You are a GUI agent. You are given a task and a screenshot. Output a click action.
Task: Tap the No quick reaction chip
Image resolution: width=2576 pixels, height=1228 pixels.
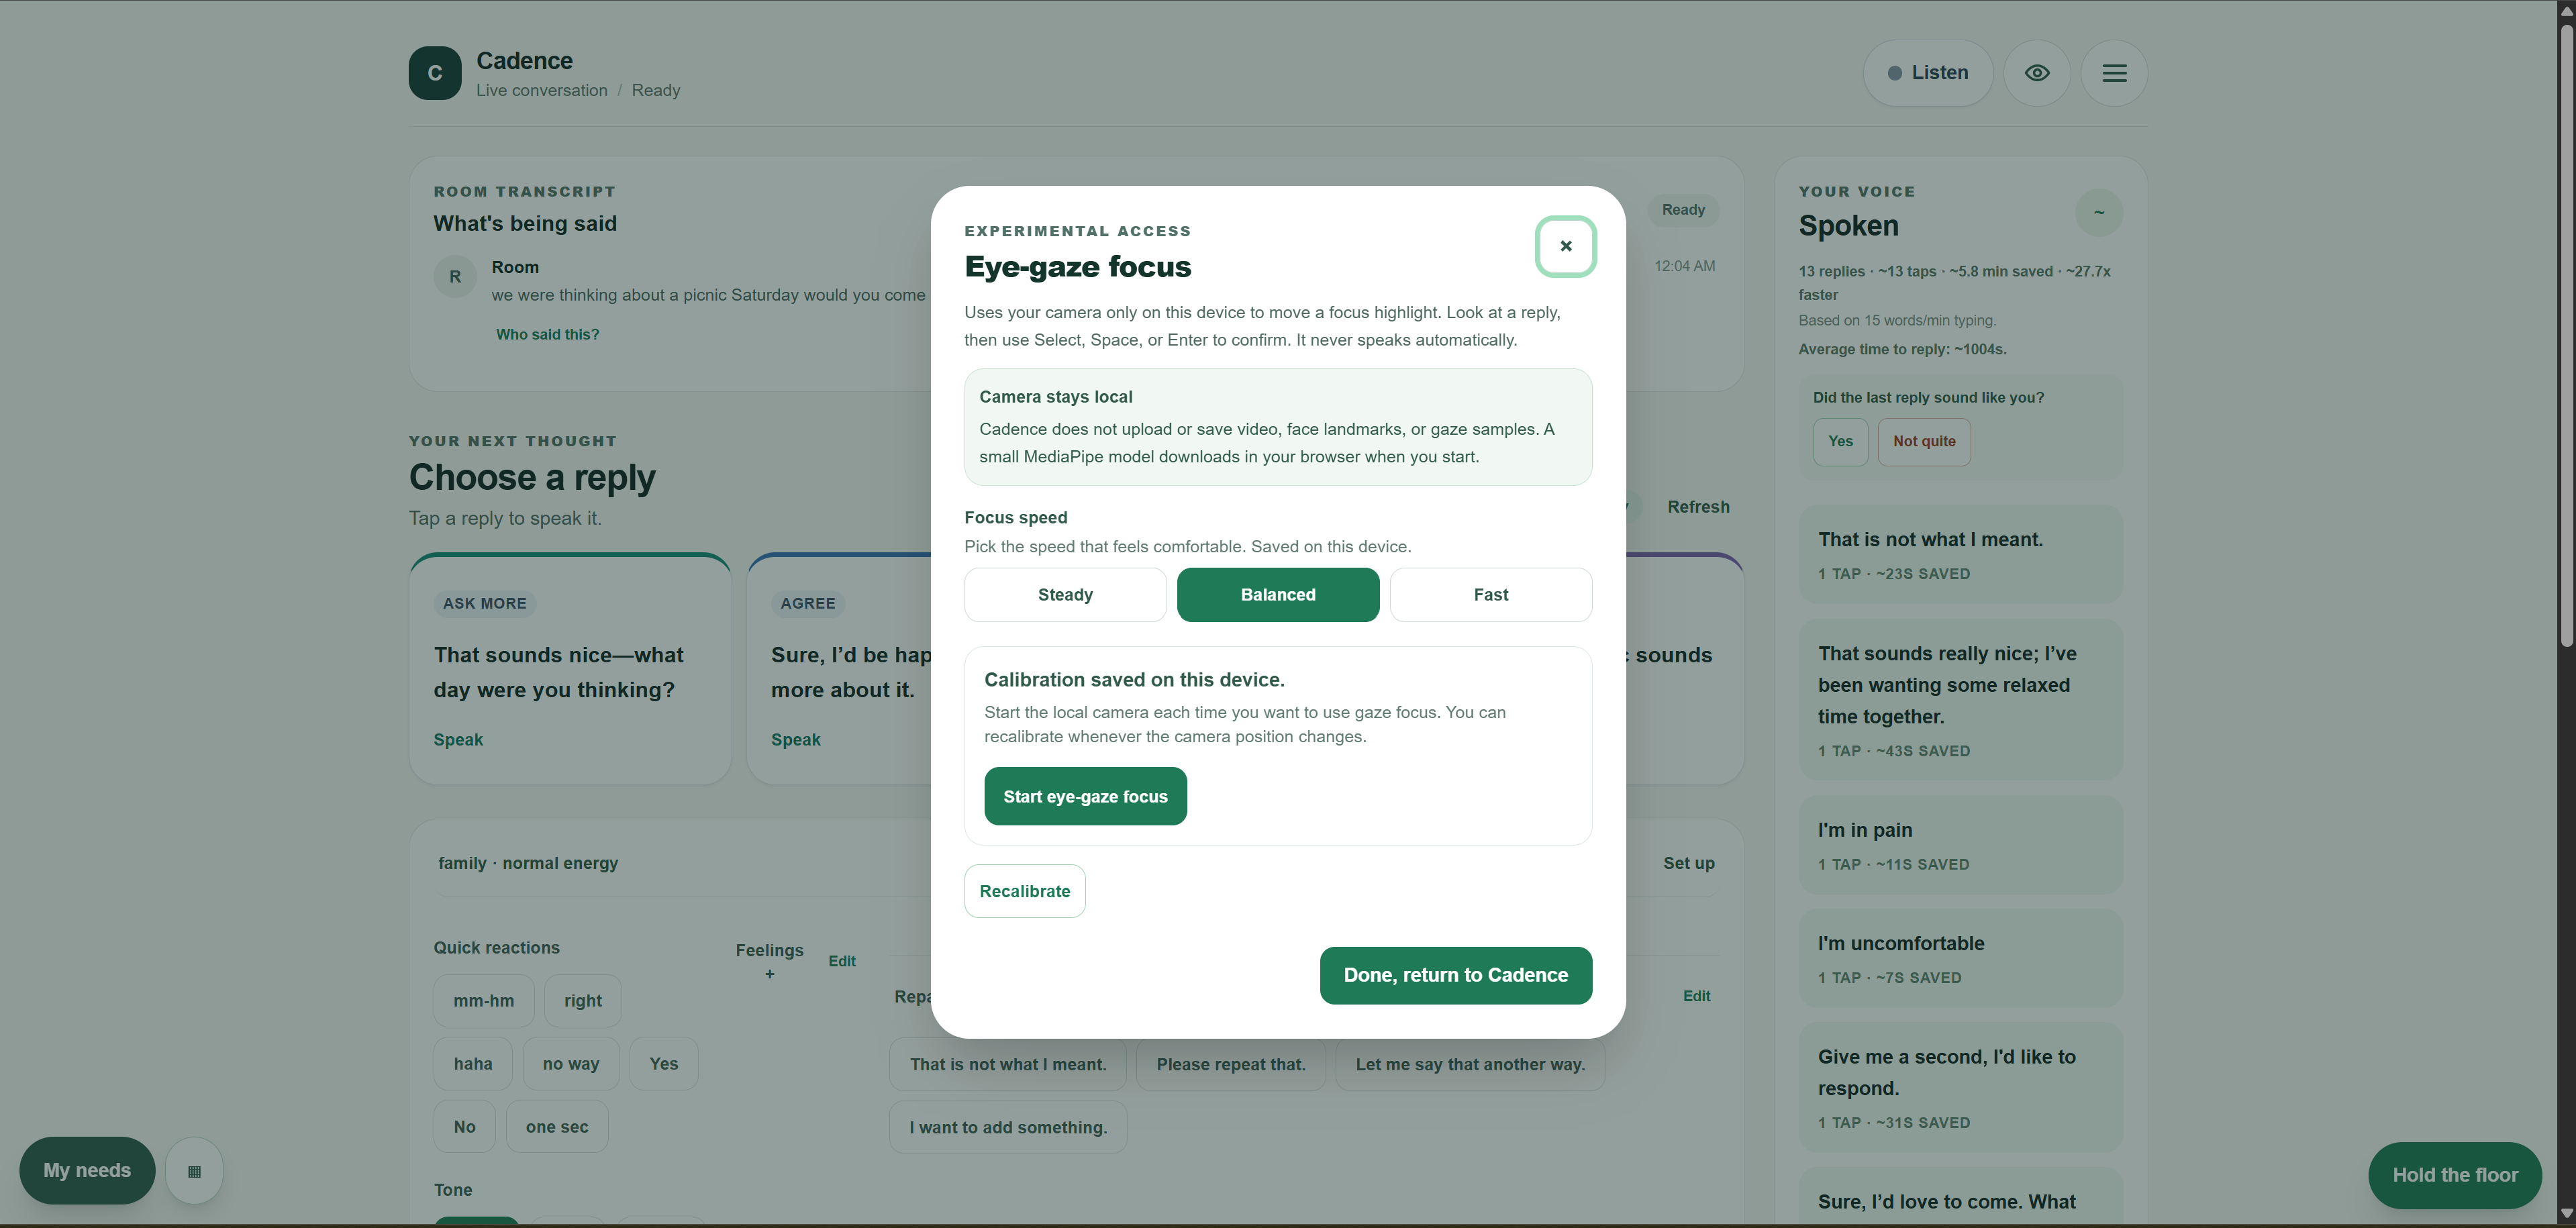pyautogui.click(x=465, y=1127)
